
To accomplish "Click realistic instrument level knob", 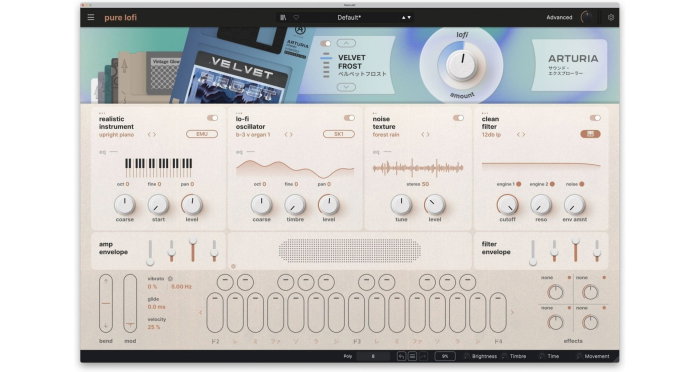I will (x=192, y=205).
